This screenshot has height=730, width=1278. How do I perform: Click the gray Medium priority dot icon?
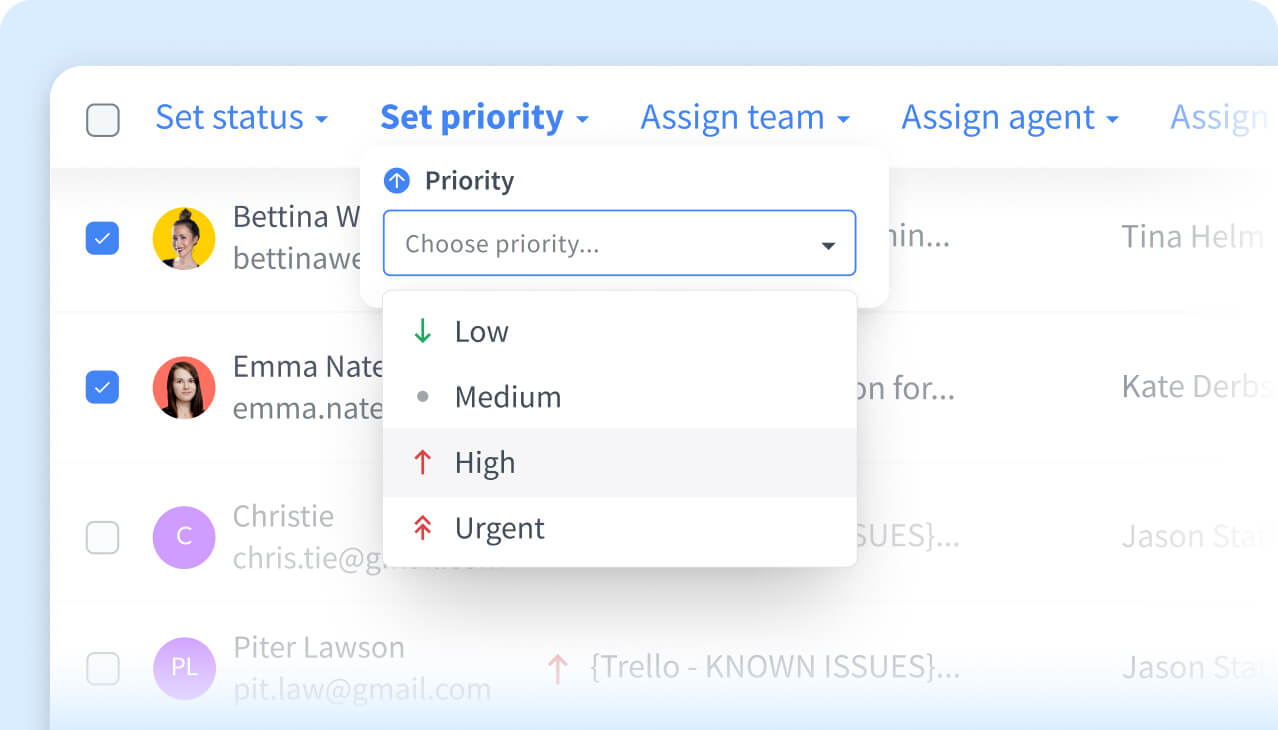(x=423, y=396)
